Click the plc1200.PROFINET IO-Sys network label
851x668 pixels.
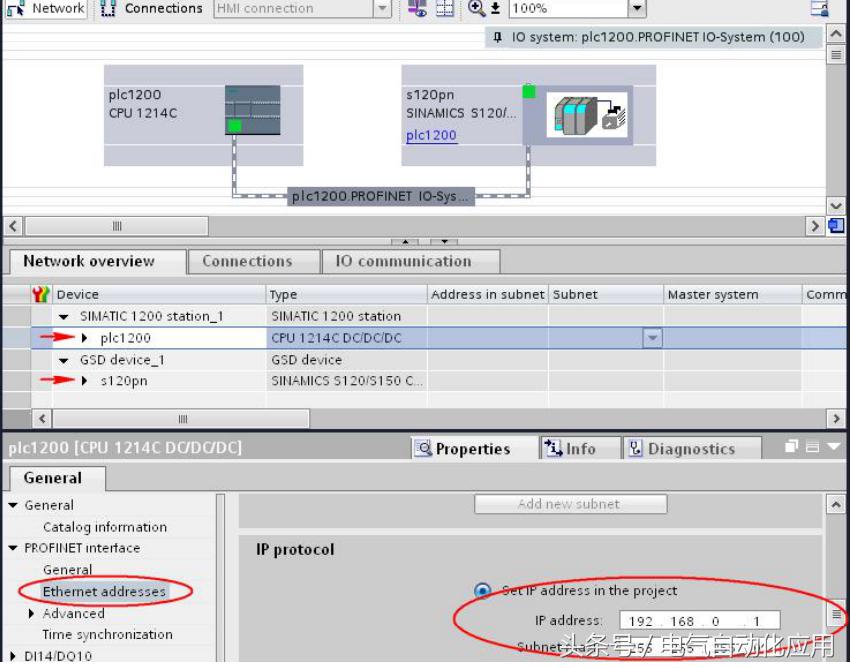coord(380,196)
